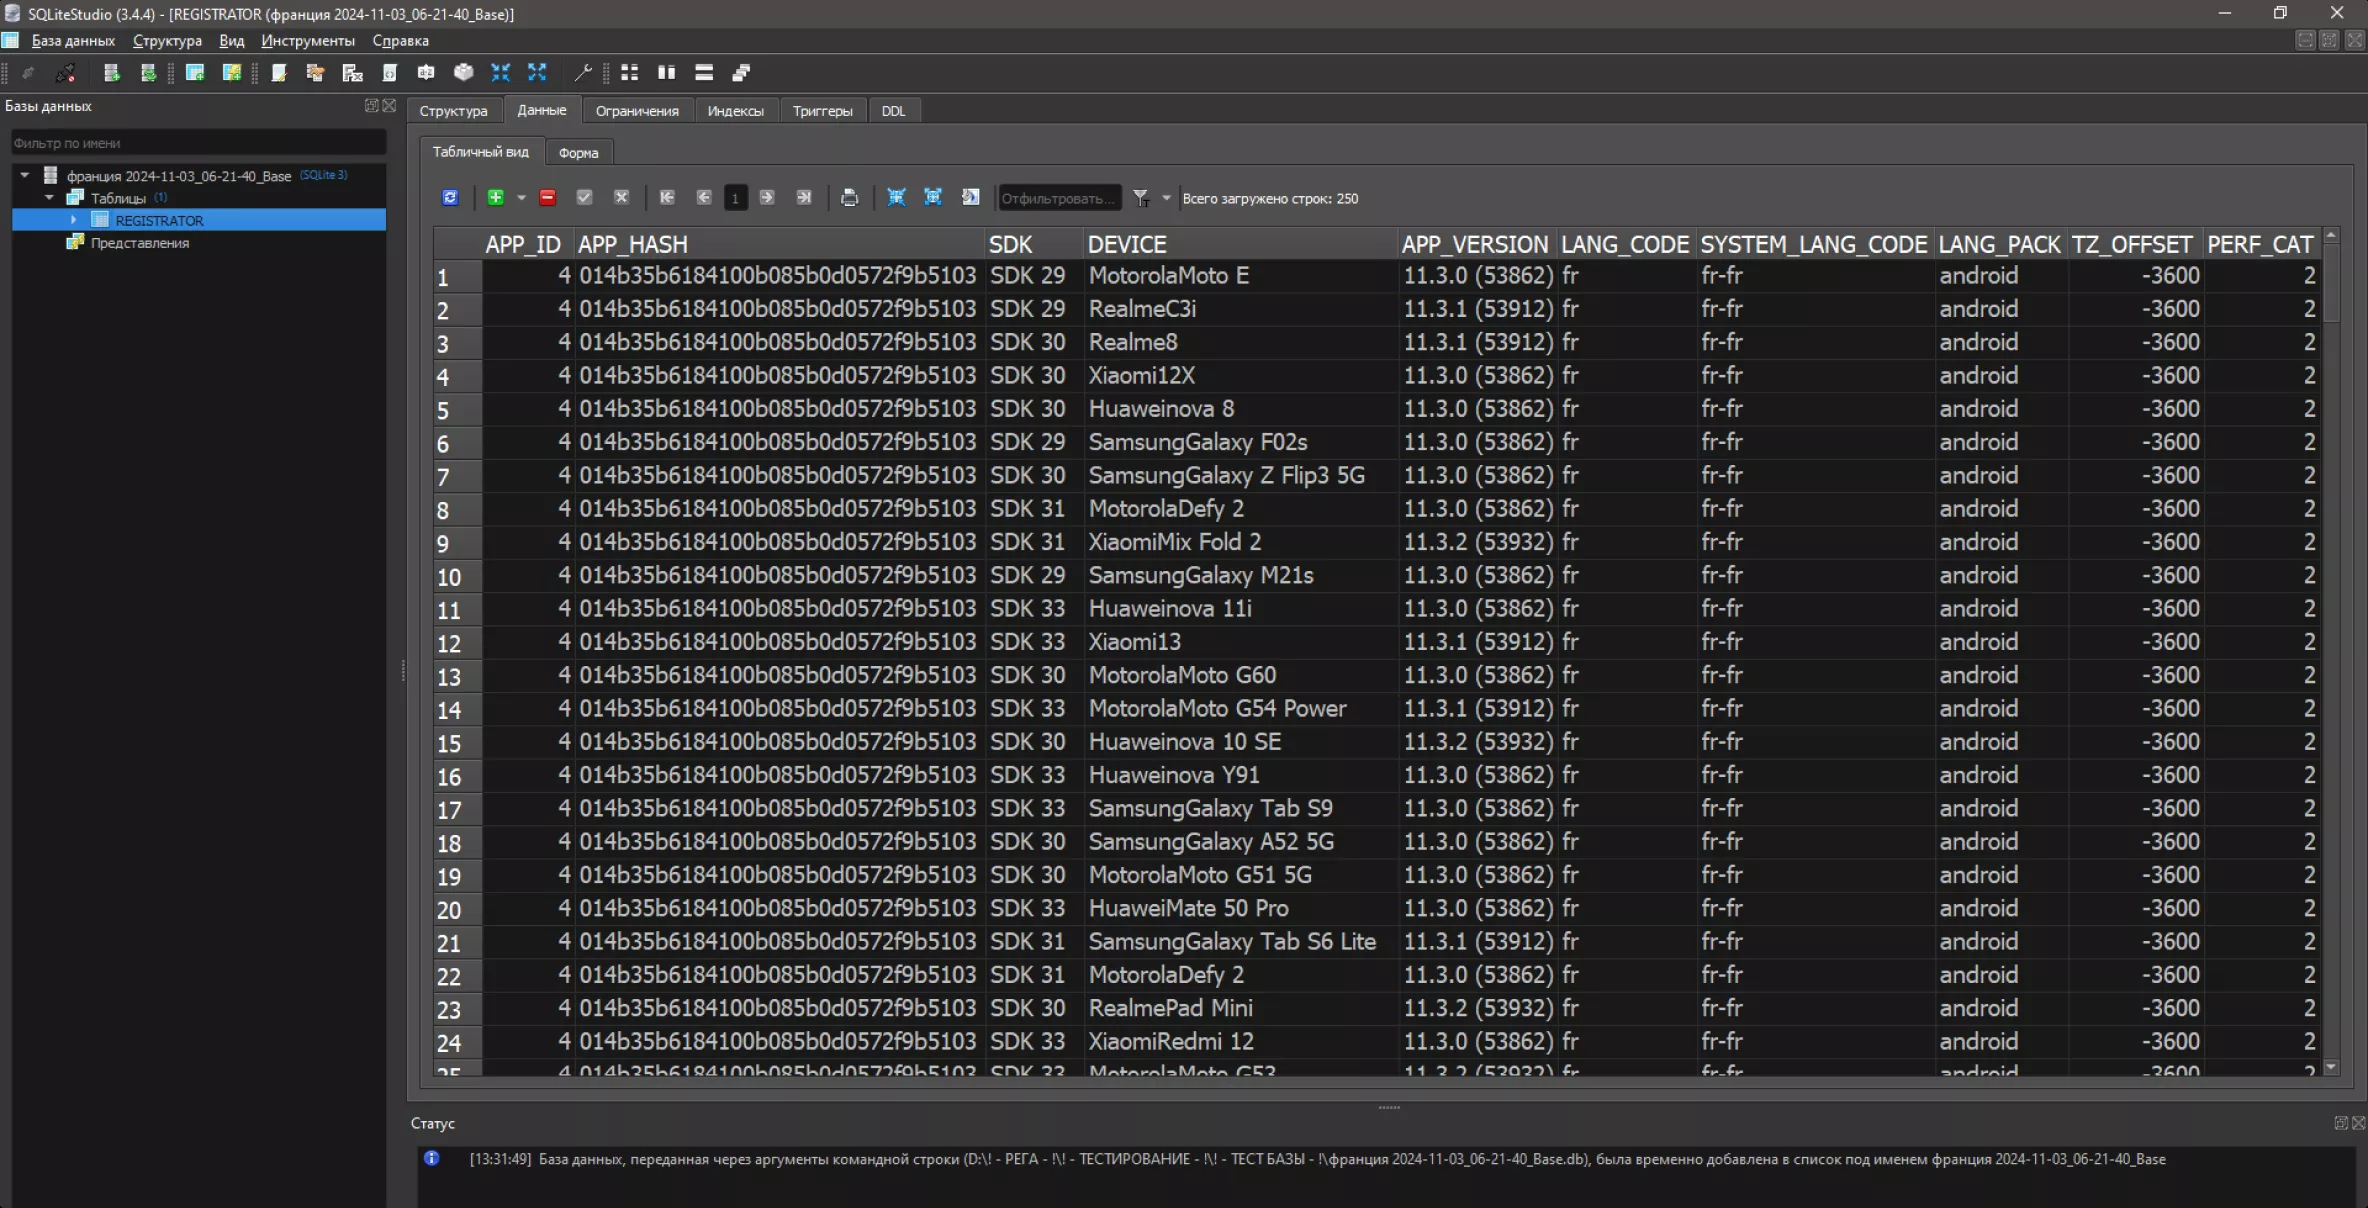
Task: Tile windows horizontally icon
Action: point(704,72)
